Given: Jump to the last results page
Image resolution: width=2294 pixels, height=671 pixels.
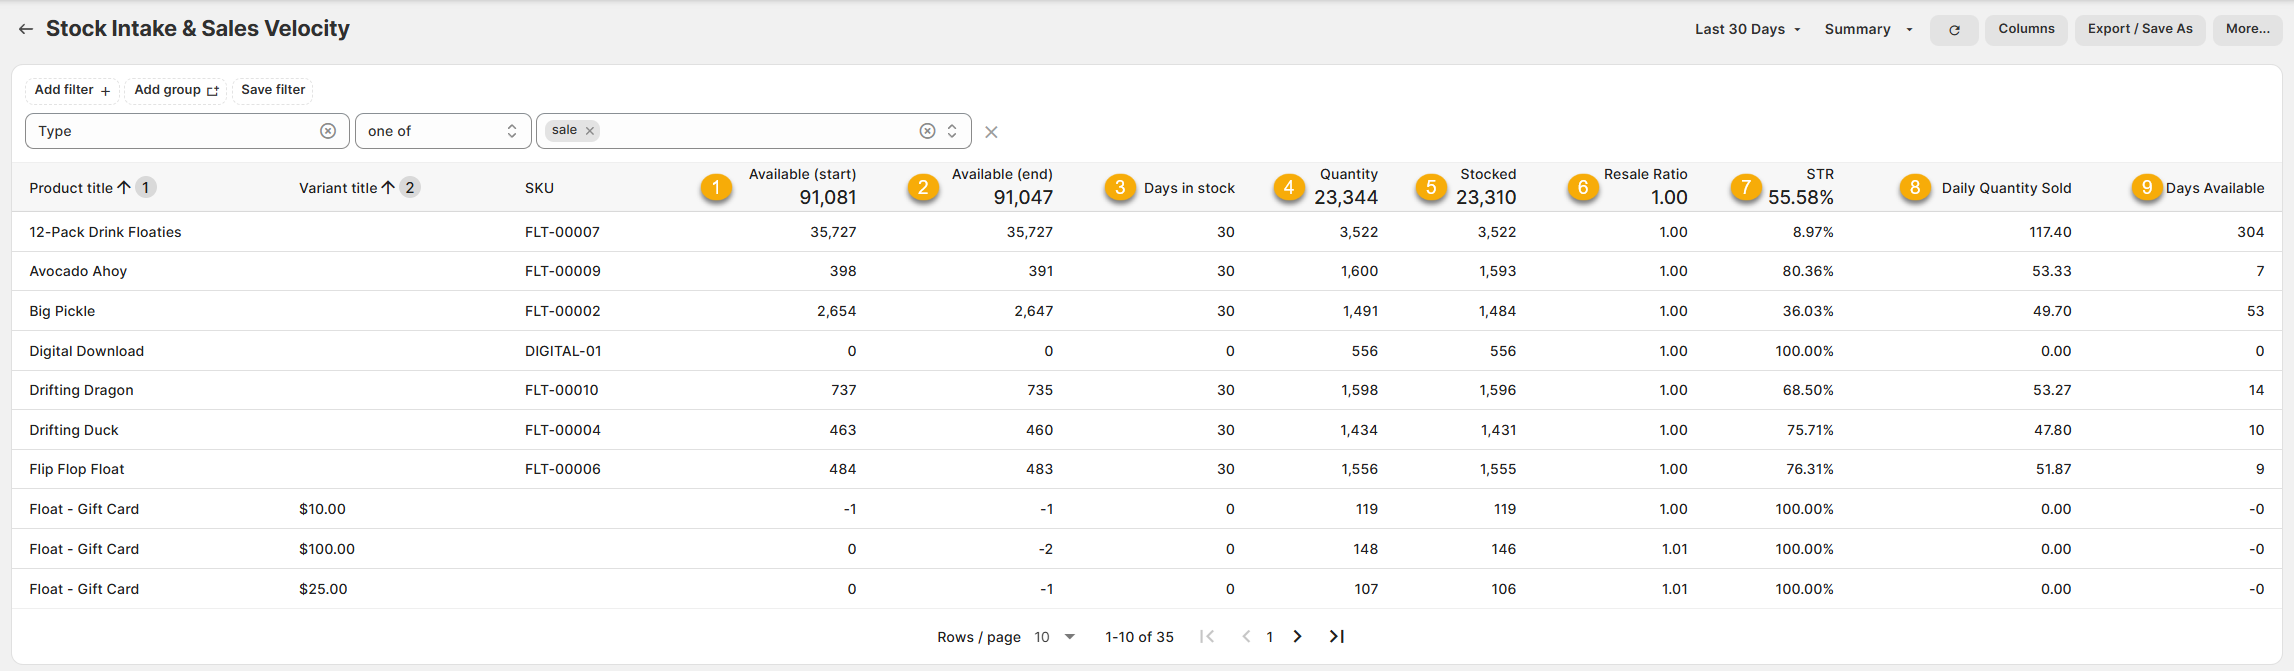Looking at the screenshot, I should [1336, 637].
